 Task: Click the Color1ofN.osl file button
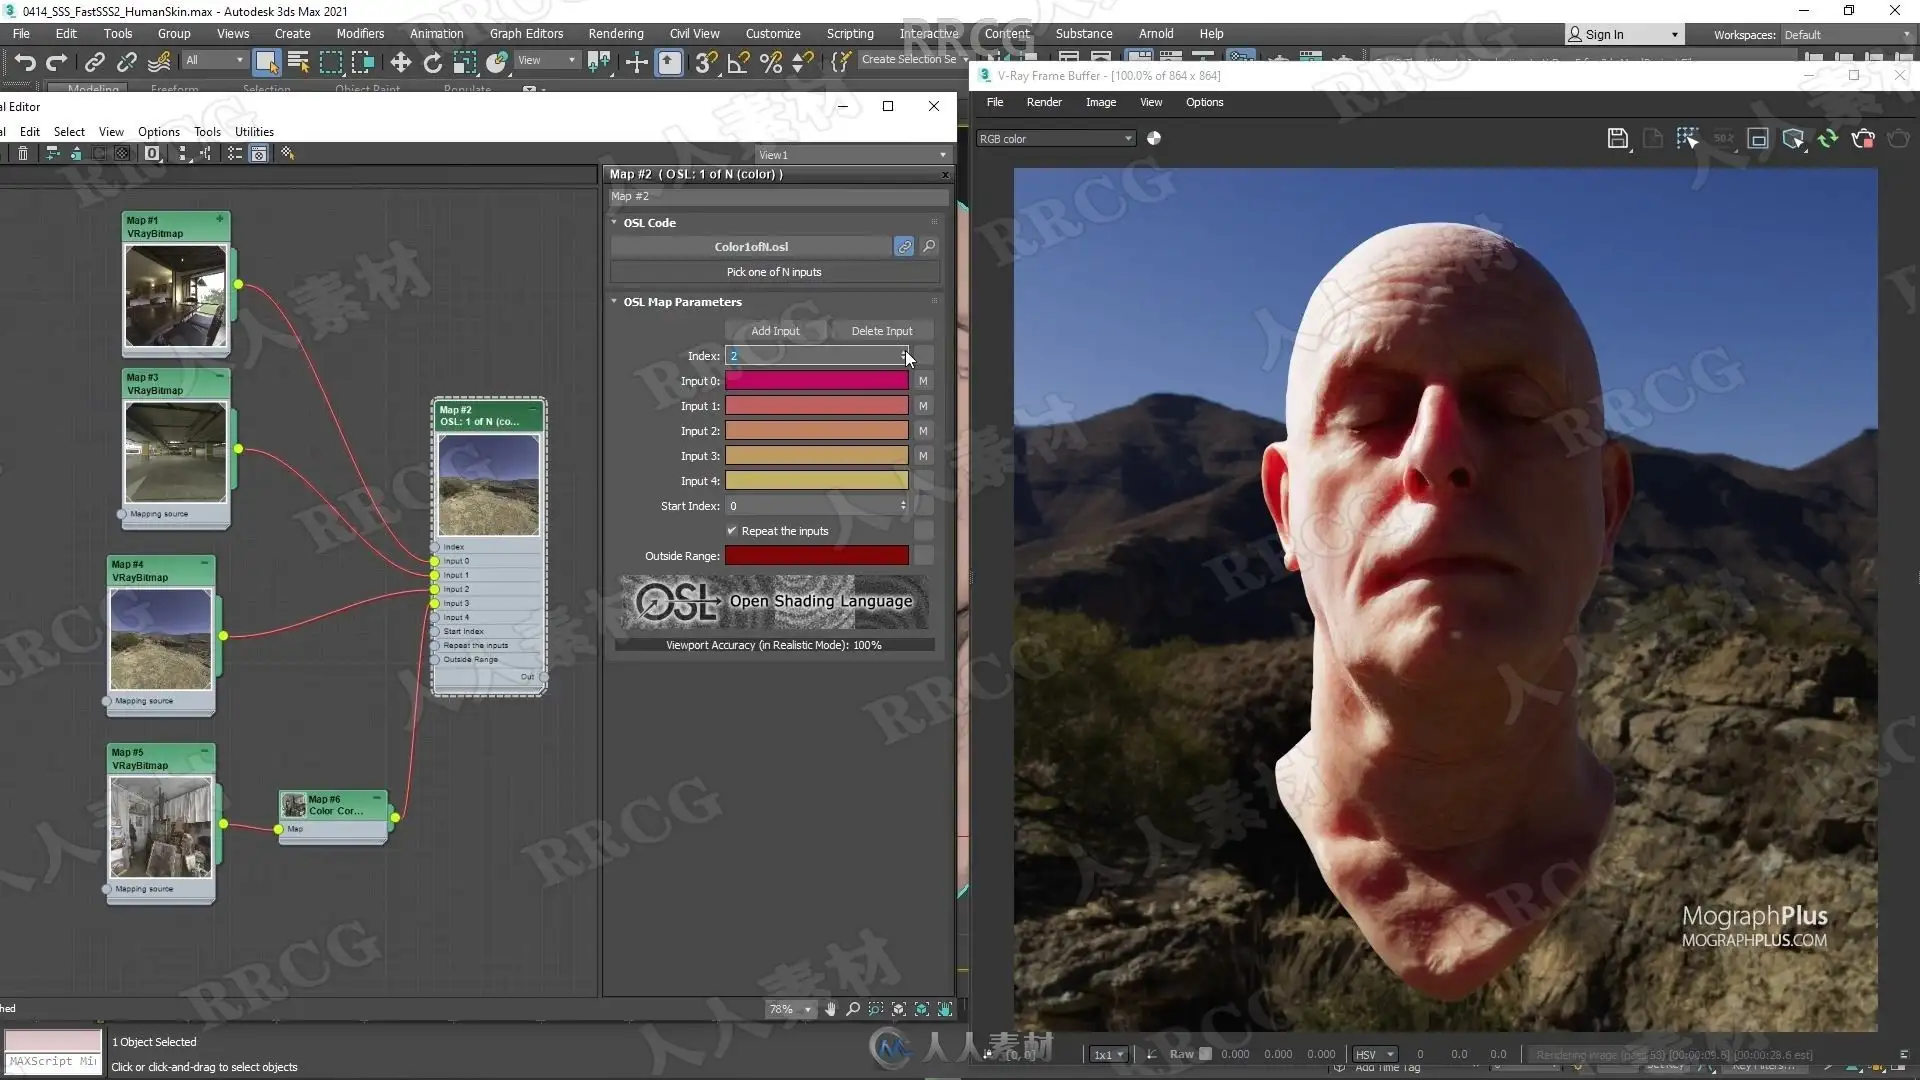(x=751, y=247)
